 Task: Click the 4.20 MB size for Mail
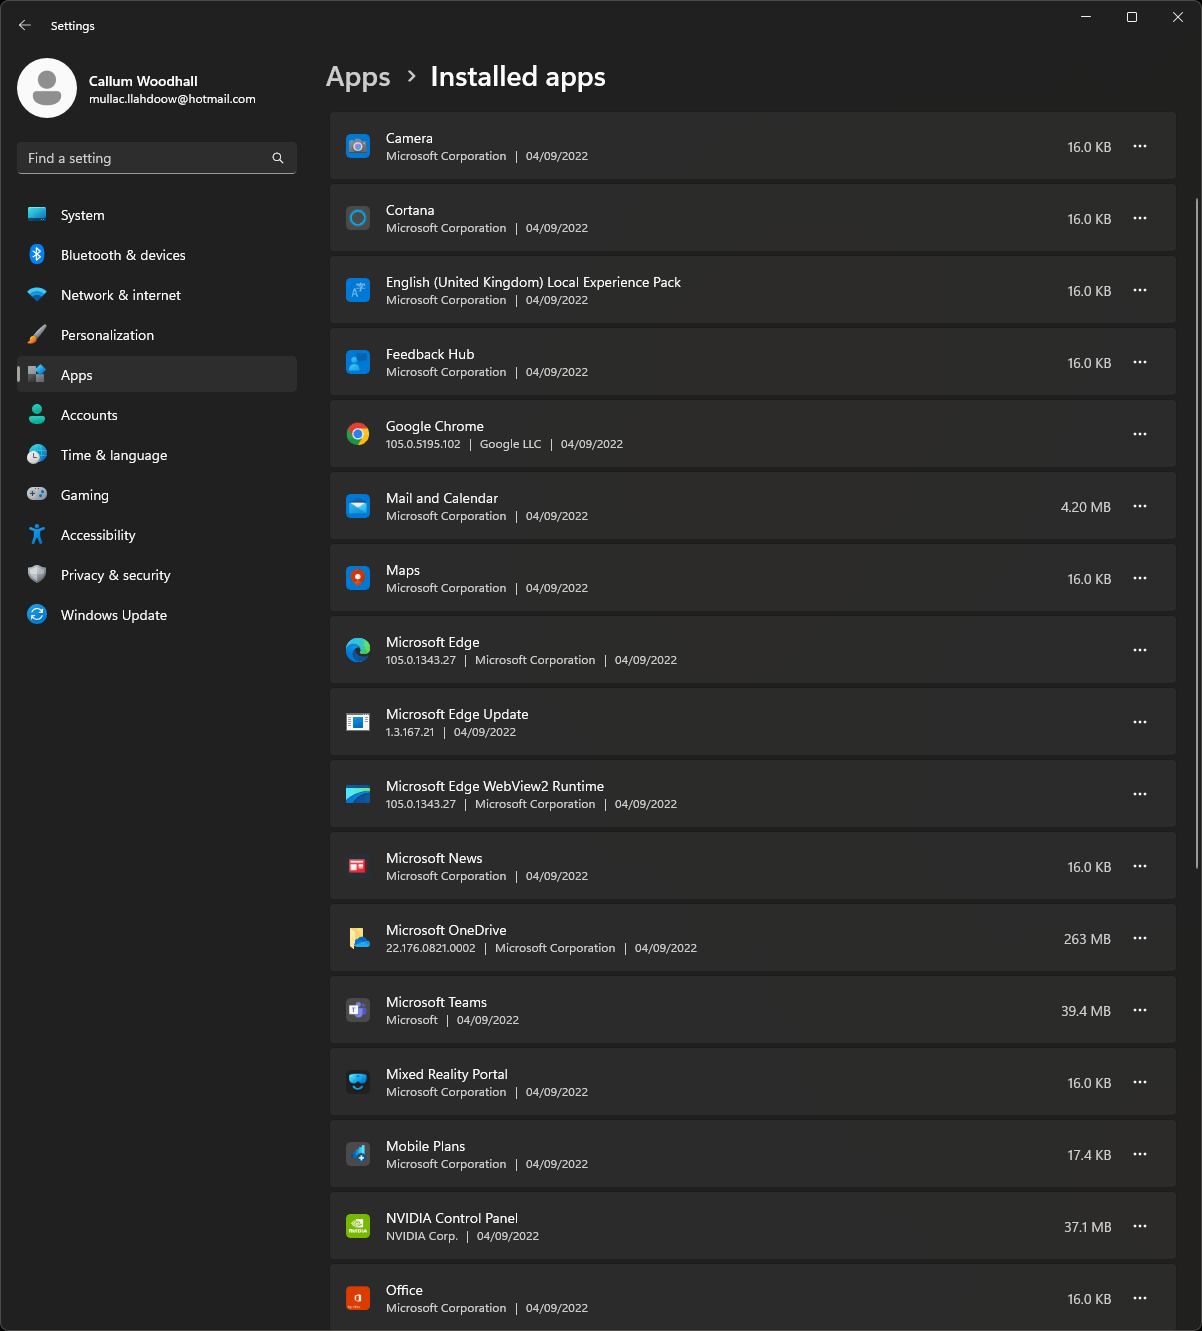[1086, 507]
